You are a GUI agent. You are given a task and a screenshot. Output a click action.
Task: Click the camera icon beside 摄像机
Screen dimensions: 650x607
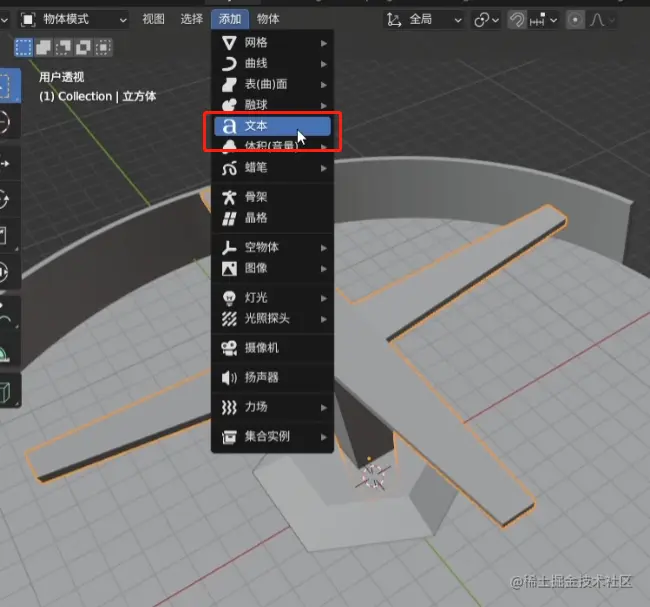click(229, 348)
